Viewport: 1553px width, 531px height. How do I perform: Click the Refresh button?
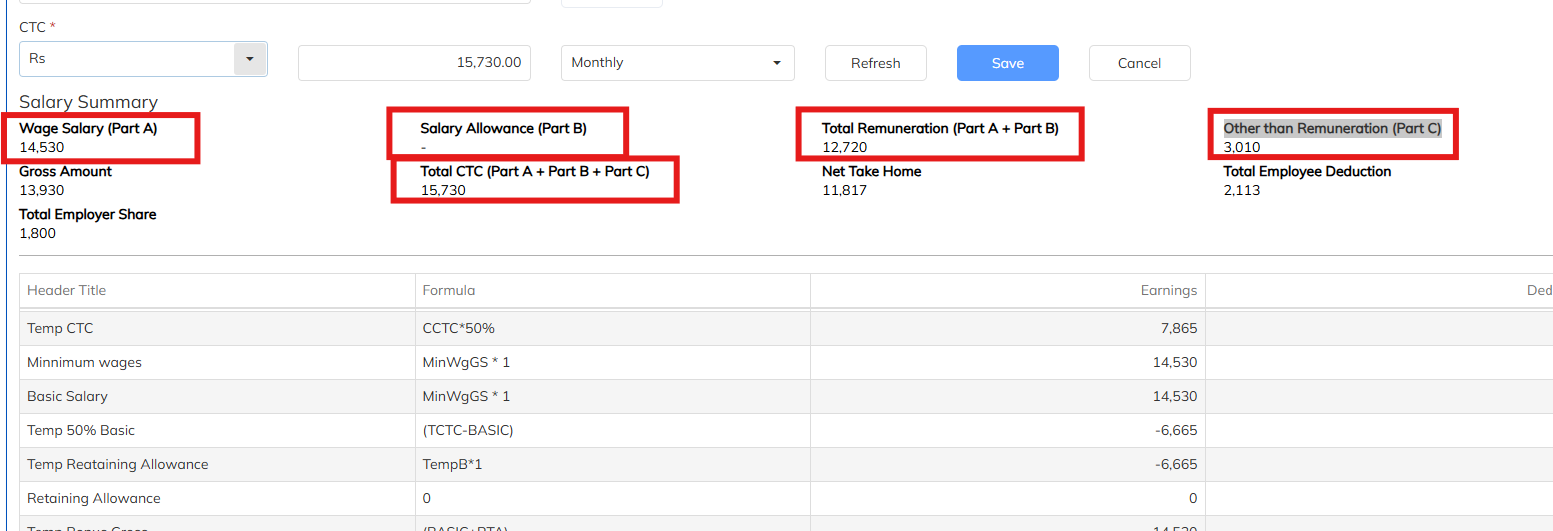(875, 63)
